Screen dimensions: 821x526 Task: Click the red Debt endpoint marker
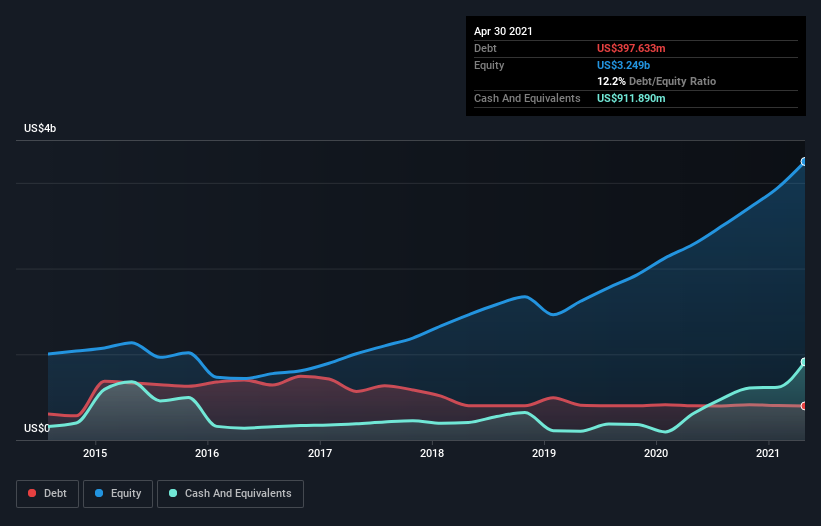click(804, 406)
